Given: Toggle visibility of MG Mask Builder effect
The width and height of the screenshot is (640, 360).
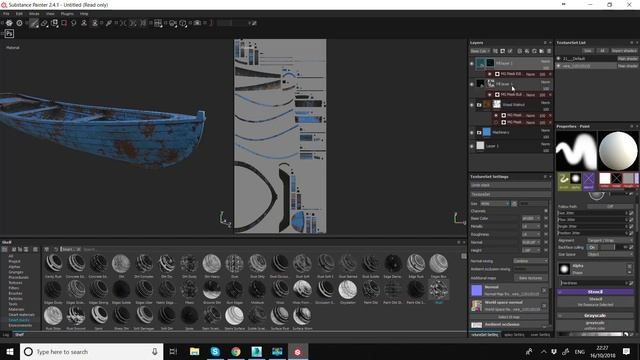Looking at the screenshot, I should point(489,94).
